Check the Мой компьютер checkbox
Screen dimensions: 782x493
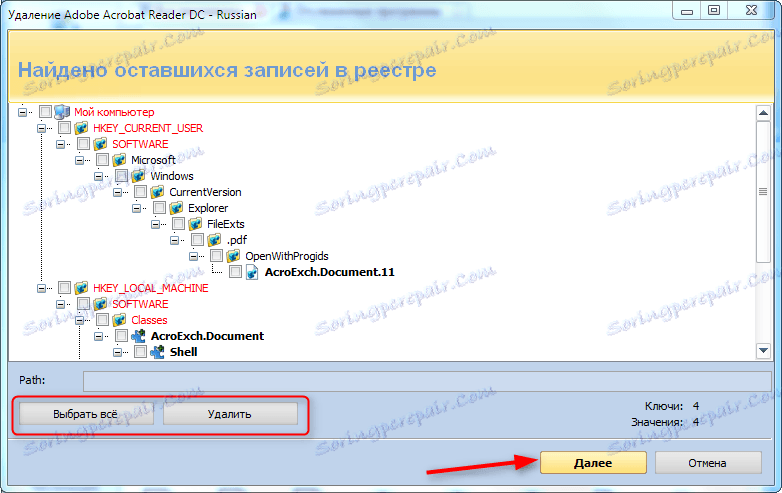click(x=45, y=112)
